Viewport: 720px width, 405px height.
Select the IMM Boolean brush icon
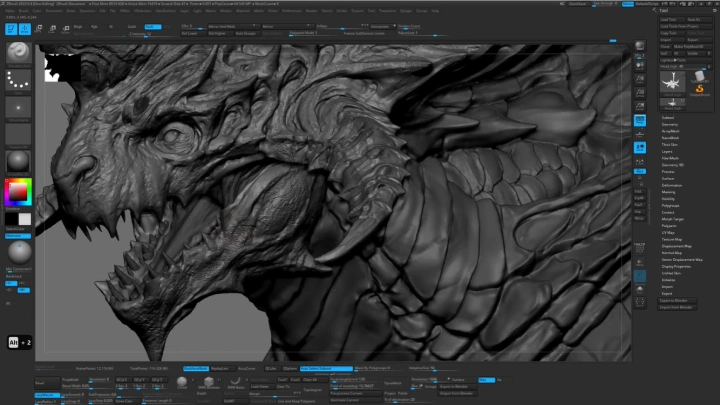point(208,383)
